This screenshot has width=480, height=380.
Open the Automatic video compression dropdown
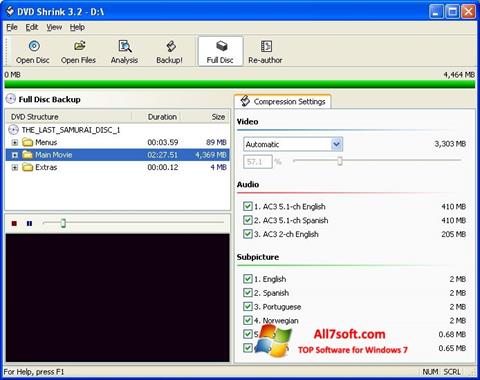click(x=337, y=144)
